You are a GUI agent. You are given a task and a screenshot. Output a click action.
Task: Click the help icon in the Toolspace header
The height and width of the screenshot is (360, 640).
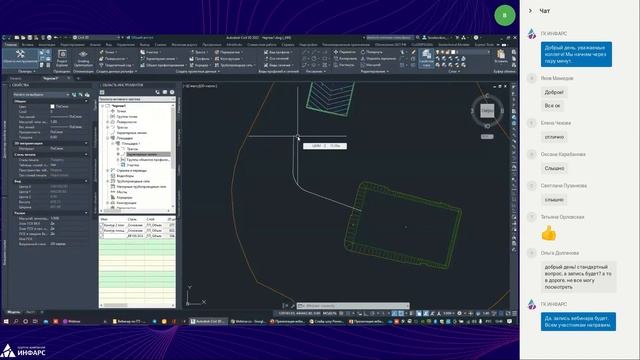point(172,92)
